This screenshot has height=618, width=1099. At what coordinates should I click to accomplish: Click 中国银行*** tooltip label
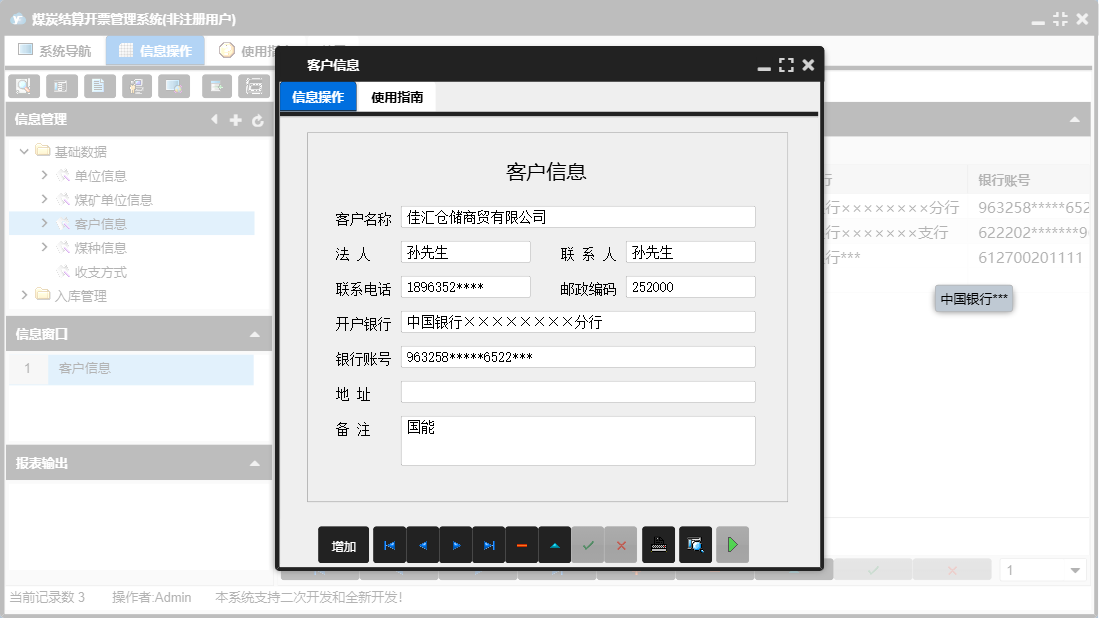974,299
